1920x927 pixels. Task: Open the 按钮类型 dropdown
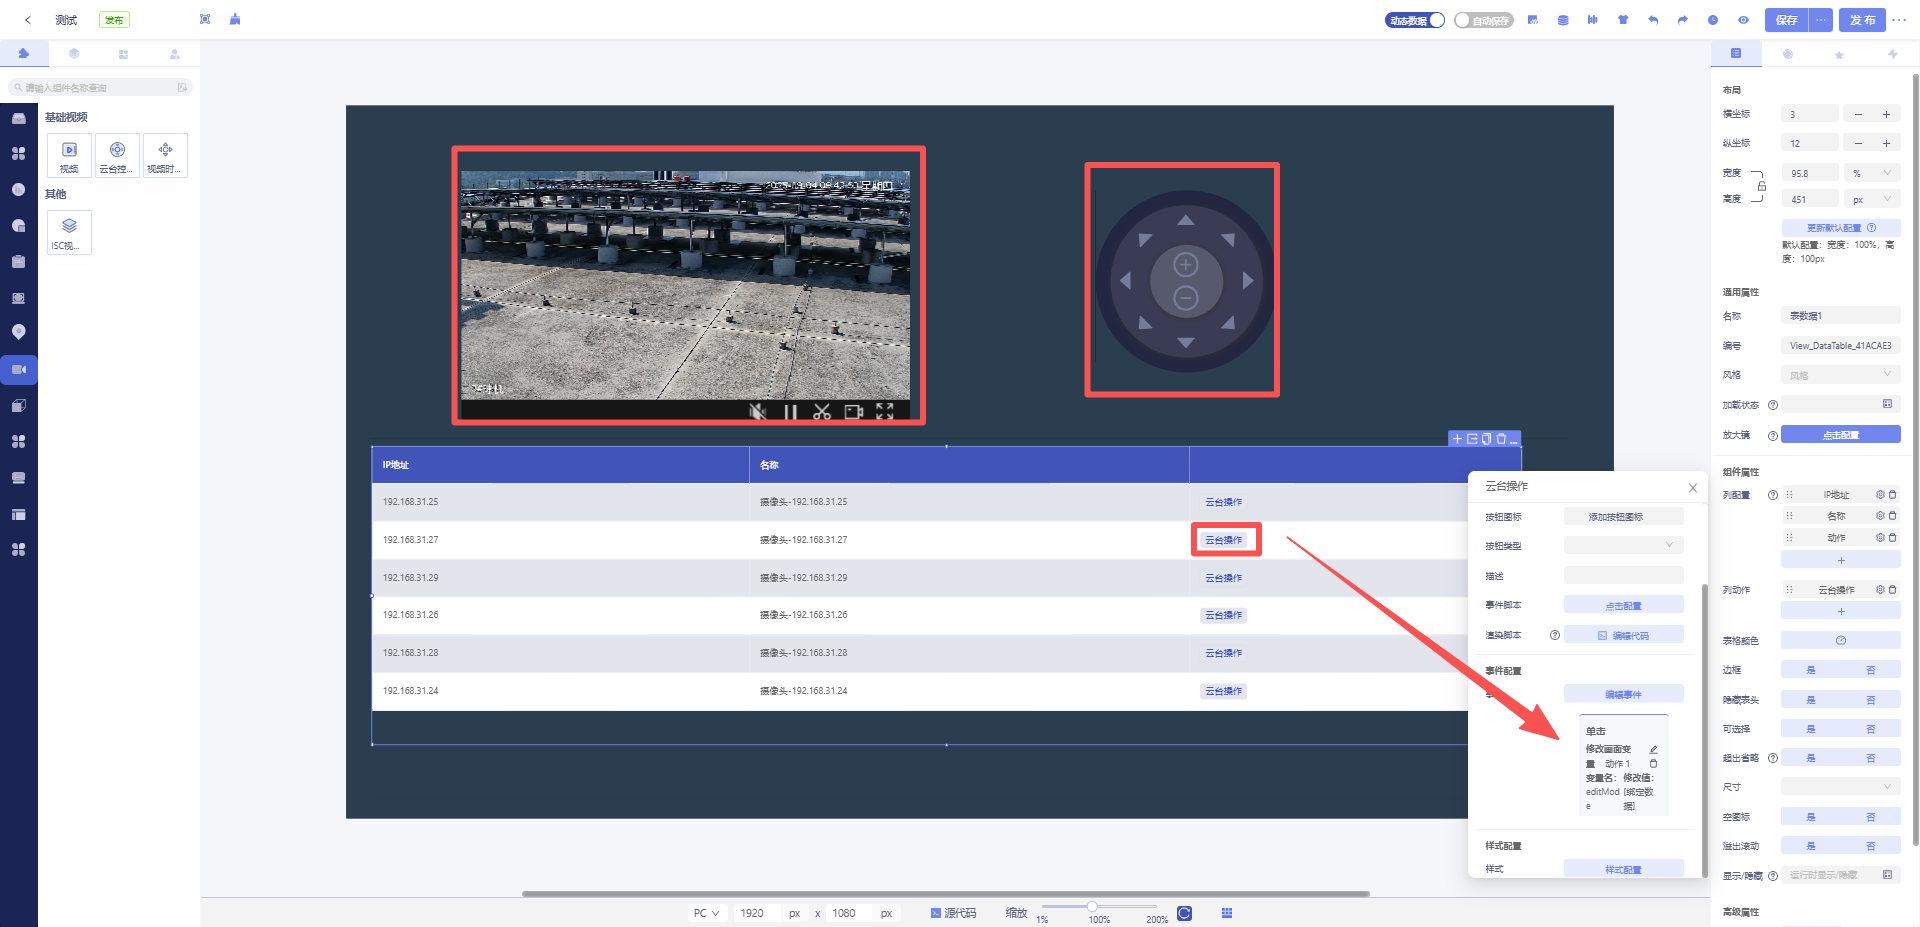(1623, 545)
